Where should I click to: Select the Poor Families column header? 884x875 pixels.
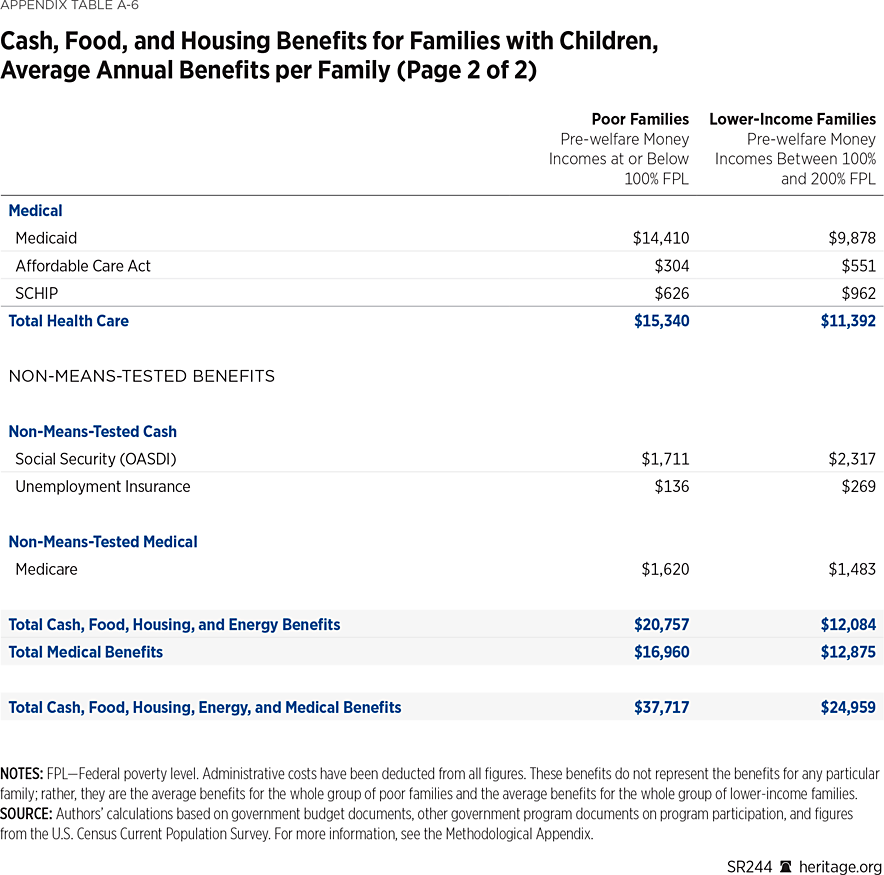[640, 119]
